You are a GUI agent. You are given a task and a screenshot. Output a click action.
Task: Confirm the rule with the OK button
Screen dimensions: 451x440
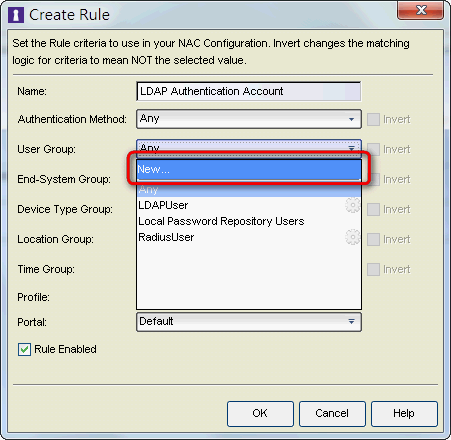click(x=260, y=413)
